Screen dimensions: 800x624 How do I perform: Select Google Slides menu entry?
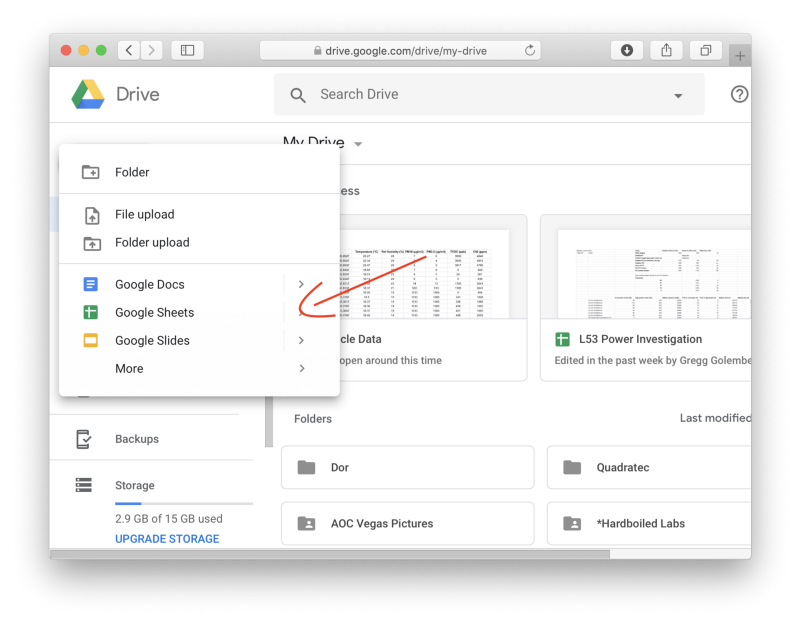(199, 340)
